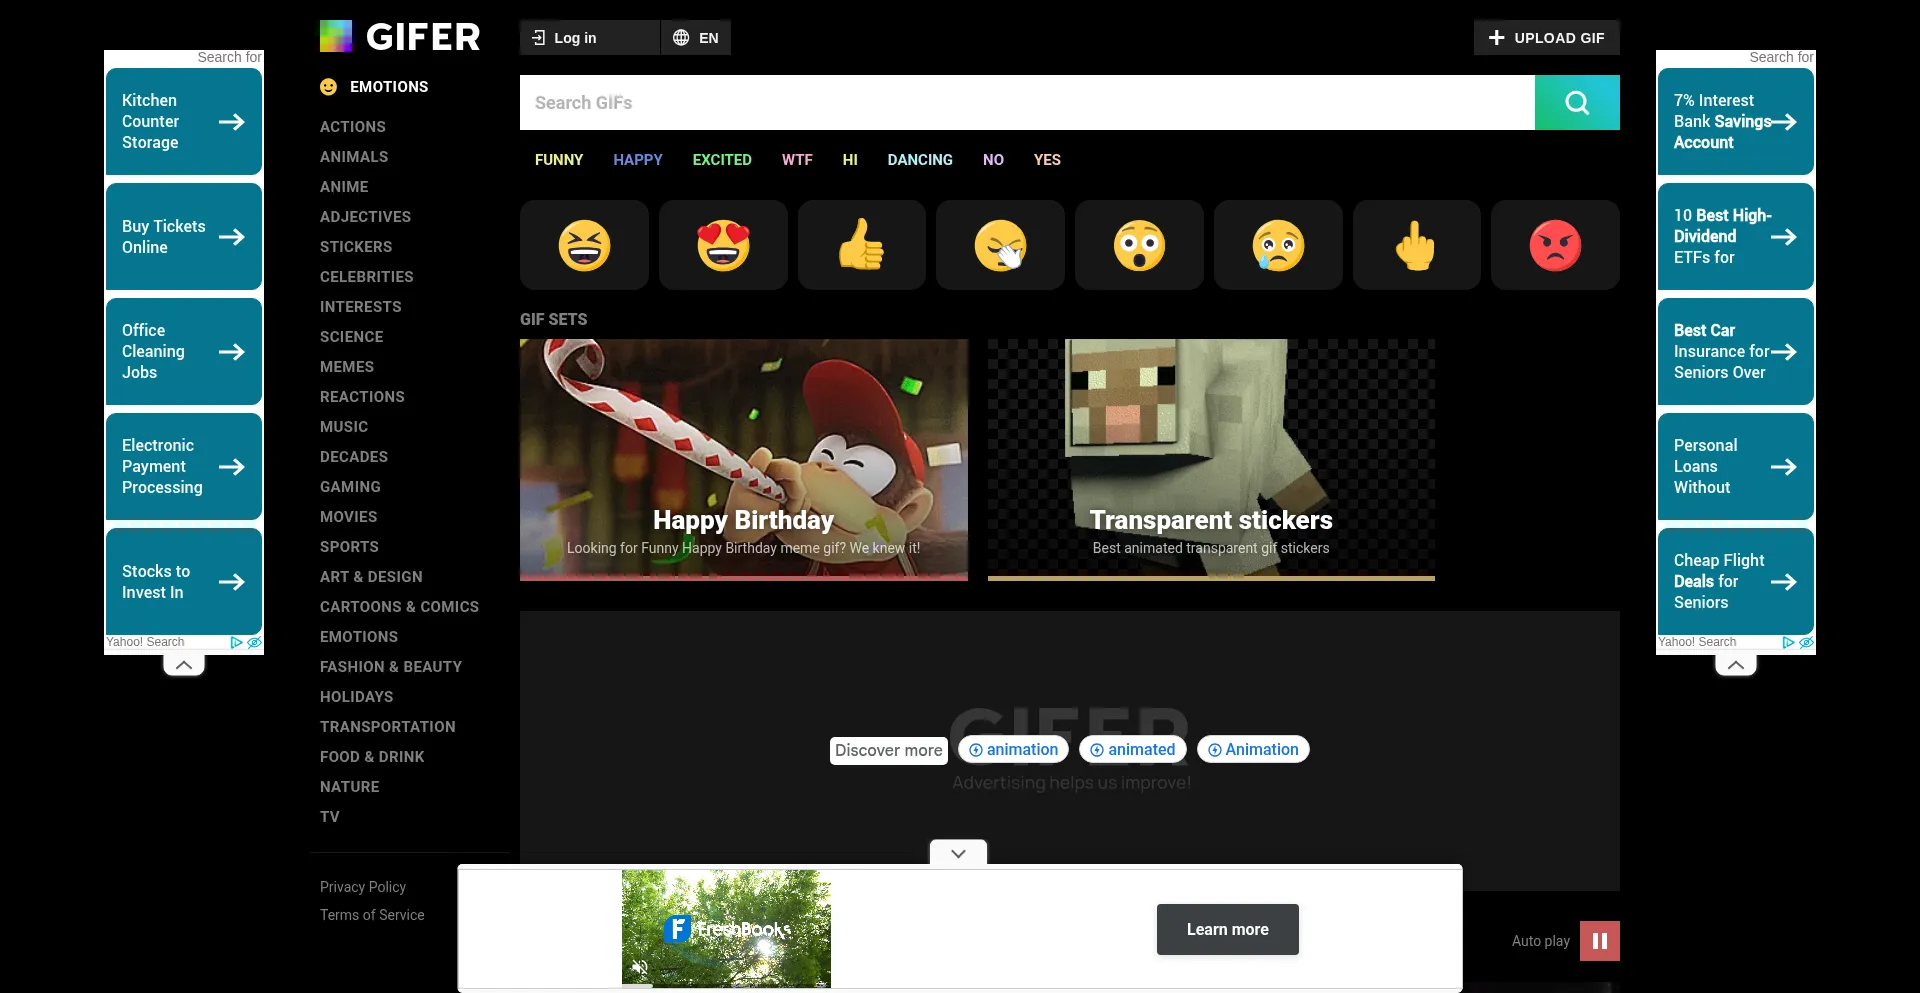Image resolution: width=1920 pixels, height=993 pixels.
Task: Click the scroll-to-top chevron on the left
Action: [183, 664]
